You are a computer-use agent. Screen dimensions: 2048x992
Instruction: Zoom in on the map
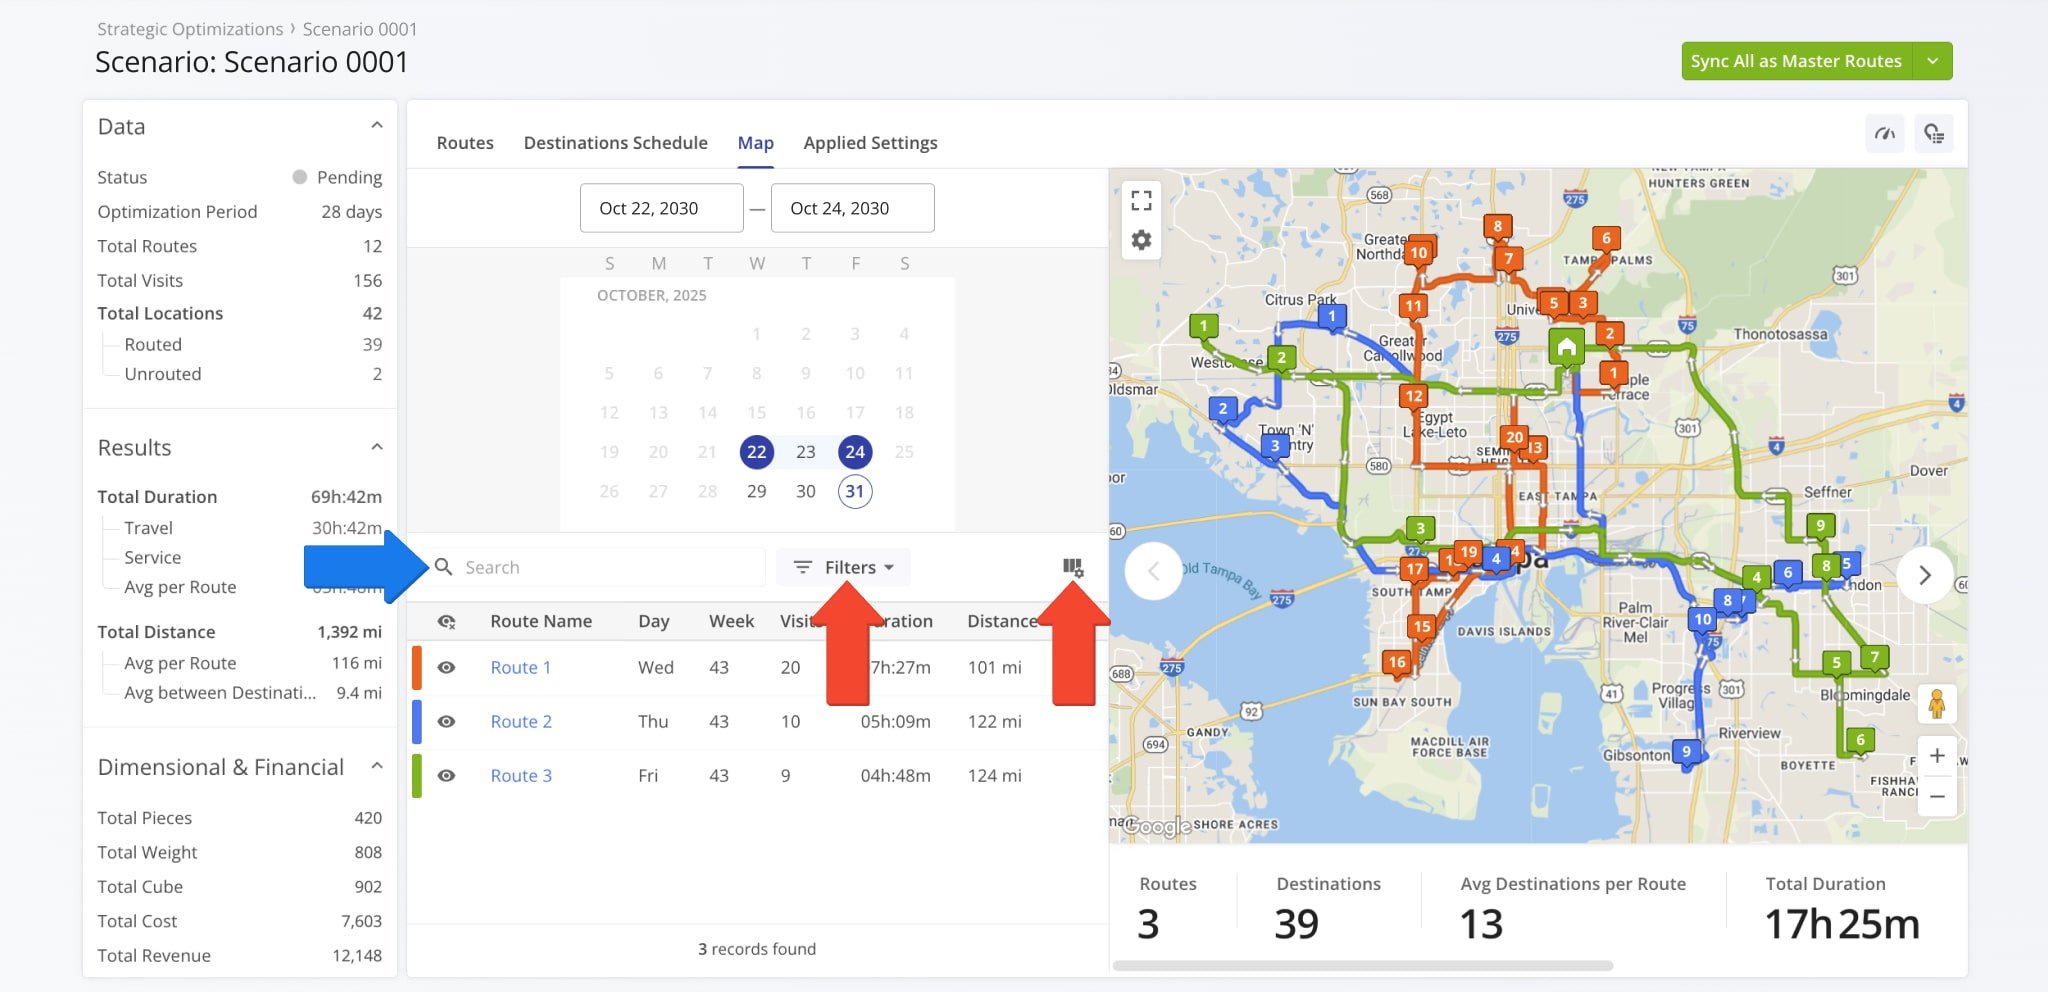click(1937, 756)
